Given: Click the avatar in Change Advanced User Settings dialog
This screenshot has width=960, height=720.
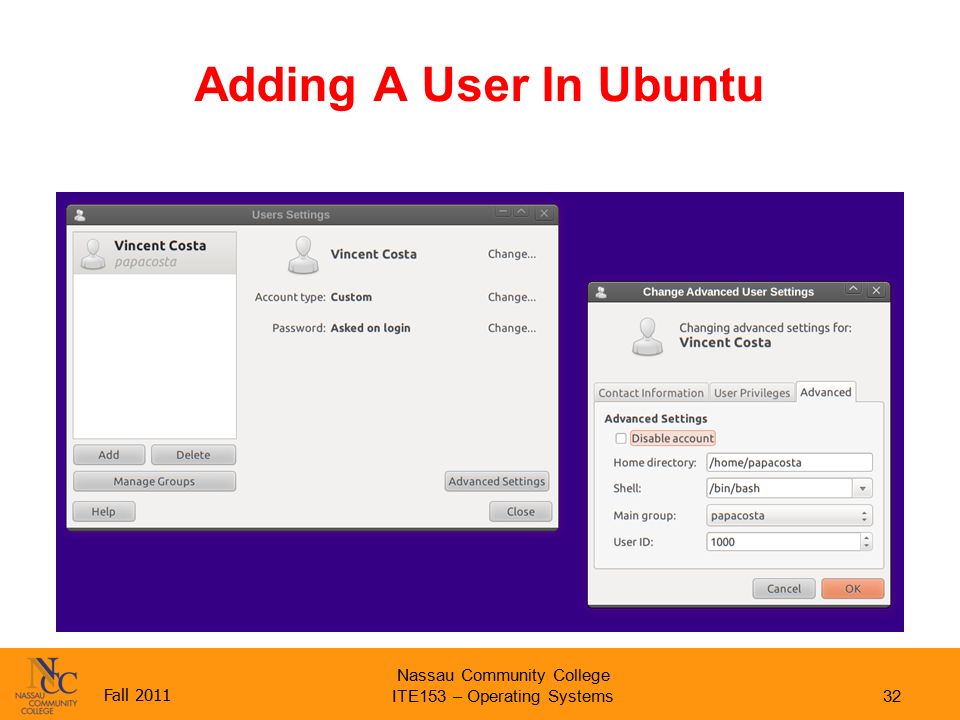Looking at the screenshot, I should [648, 337].
